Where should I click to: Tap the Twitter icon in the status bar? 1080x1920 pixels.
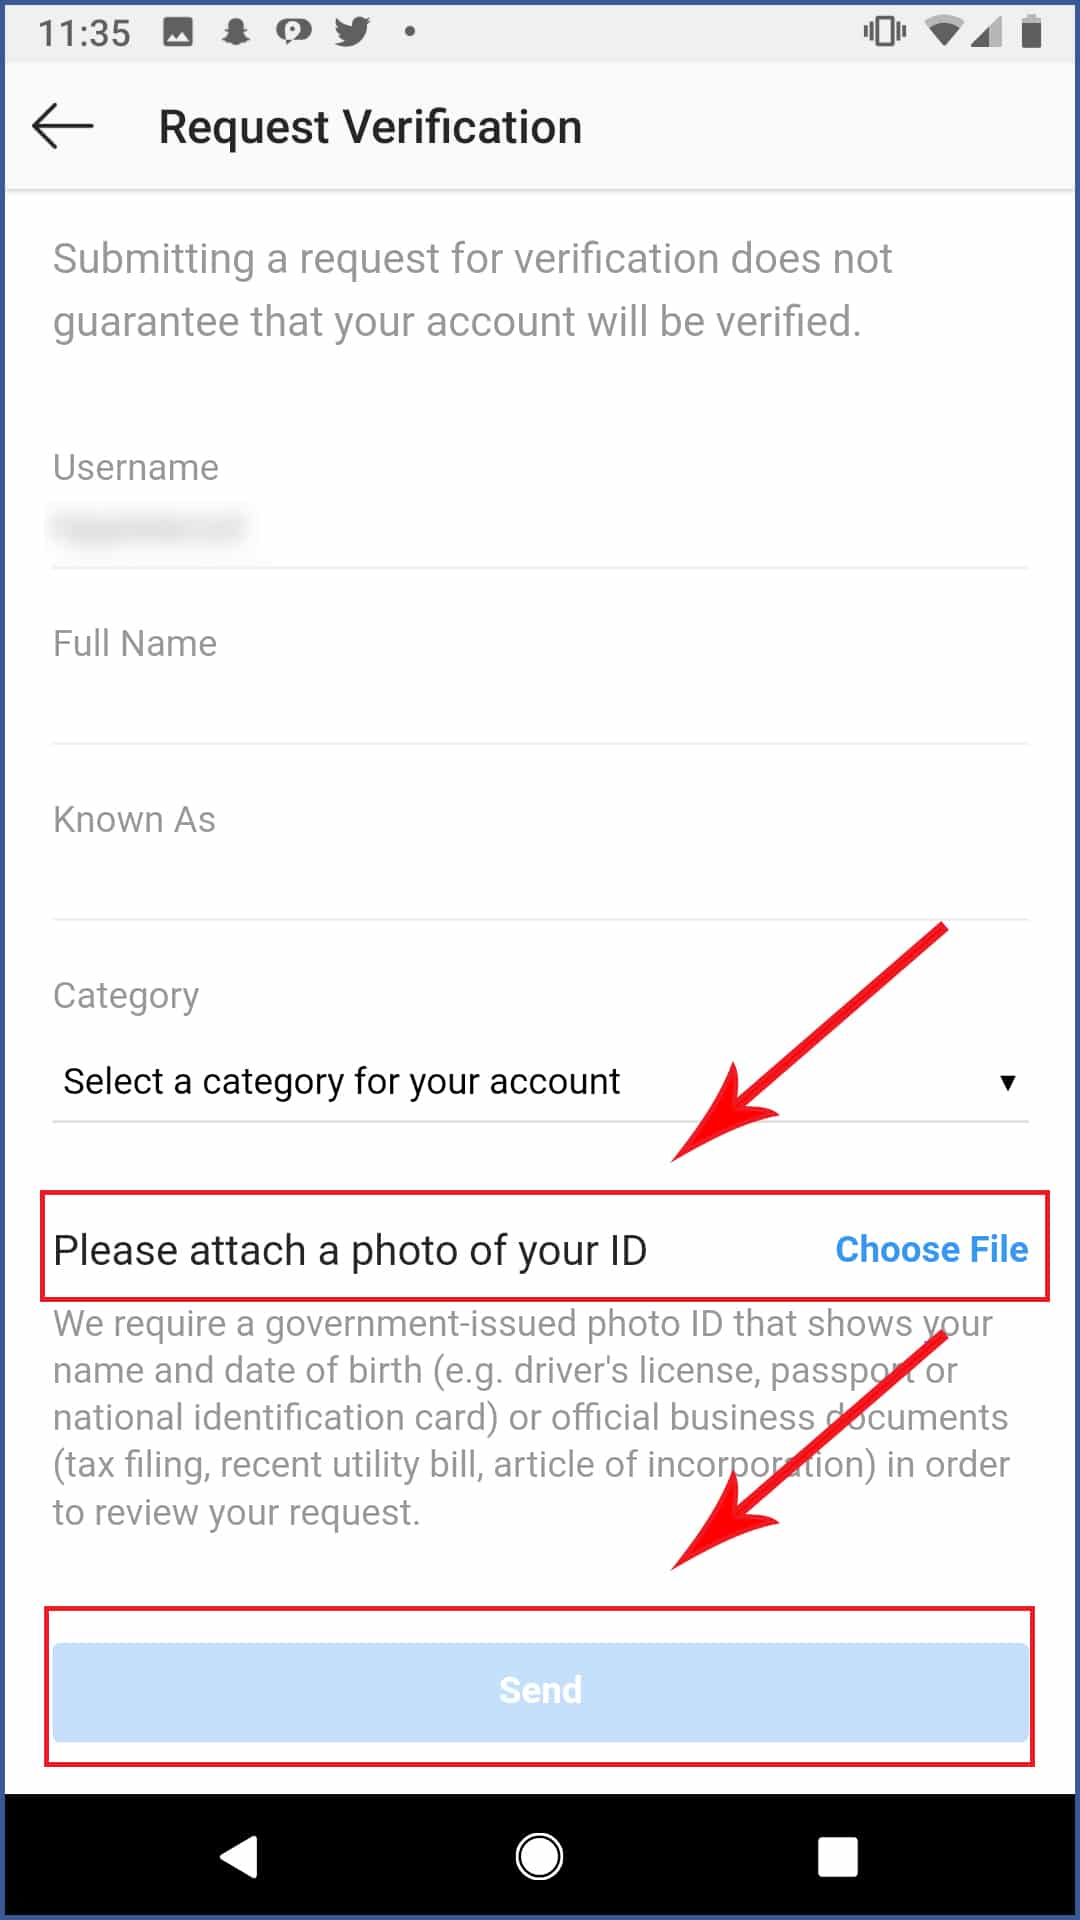pyautogui.click(x=351, y=33)
